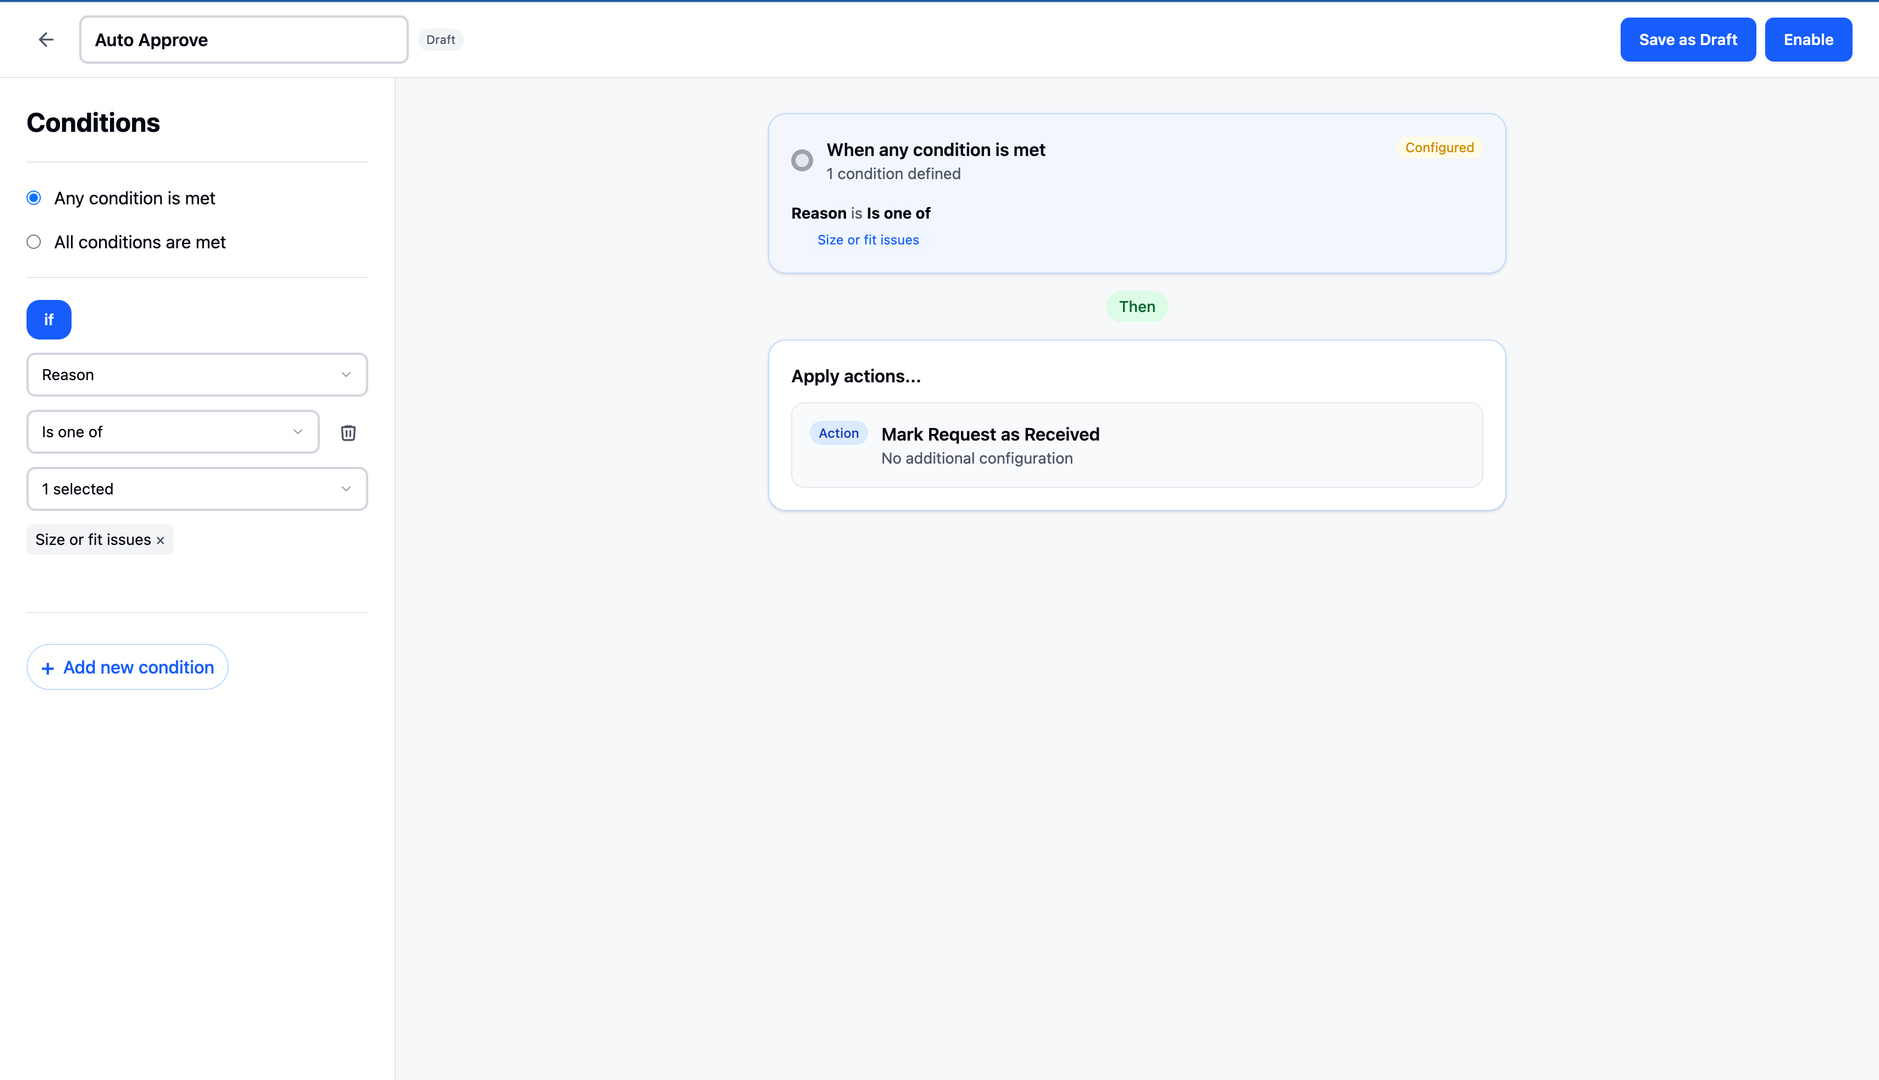Click the back arrow to exit workflow editor
Image resolution: width=1879 pixels, height=1080 pixels.
46,39
